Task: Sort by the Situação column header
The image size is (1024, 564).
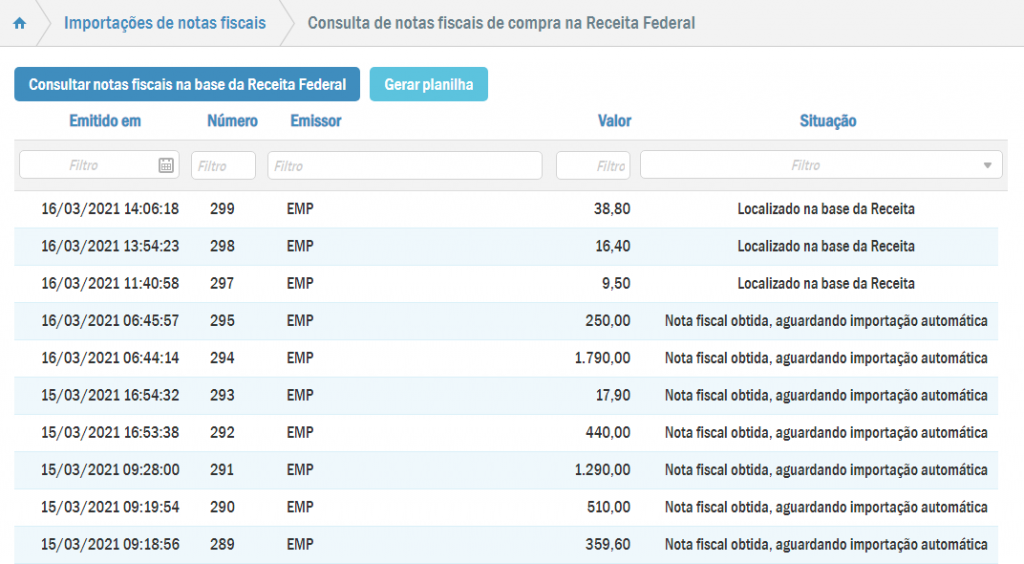Action: [827, 121]
